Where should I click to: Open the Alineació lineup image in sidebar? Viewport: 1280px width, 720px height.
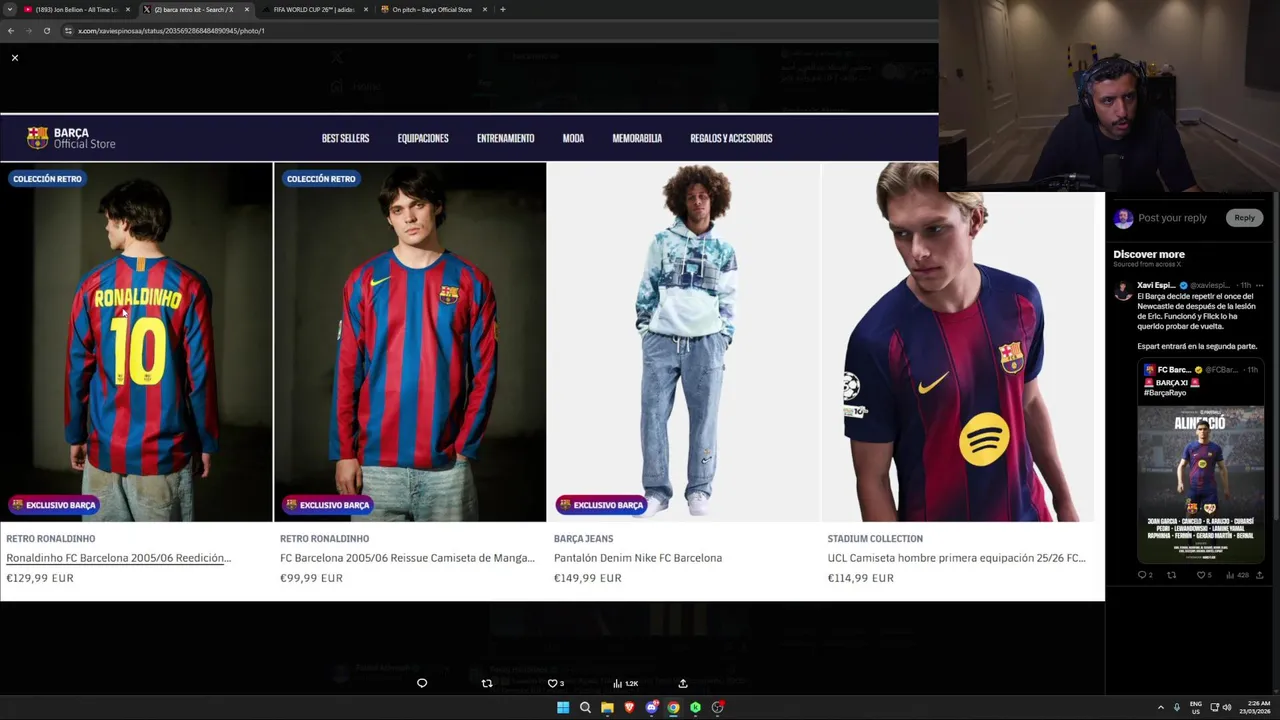1200,482
